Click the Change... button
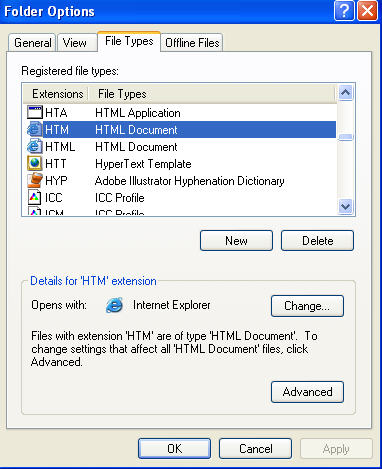Image resolution: width=382 pixels, height=469 pixels. (x=307, y=306)
